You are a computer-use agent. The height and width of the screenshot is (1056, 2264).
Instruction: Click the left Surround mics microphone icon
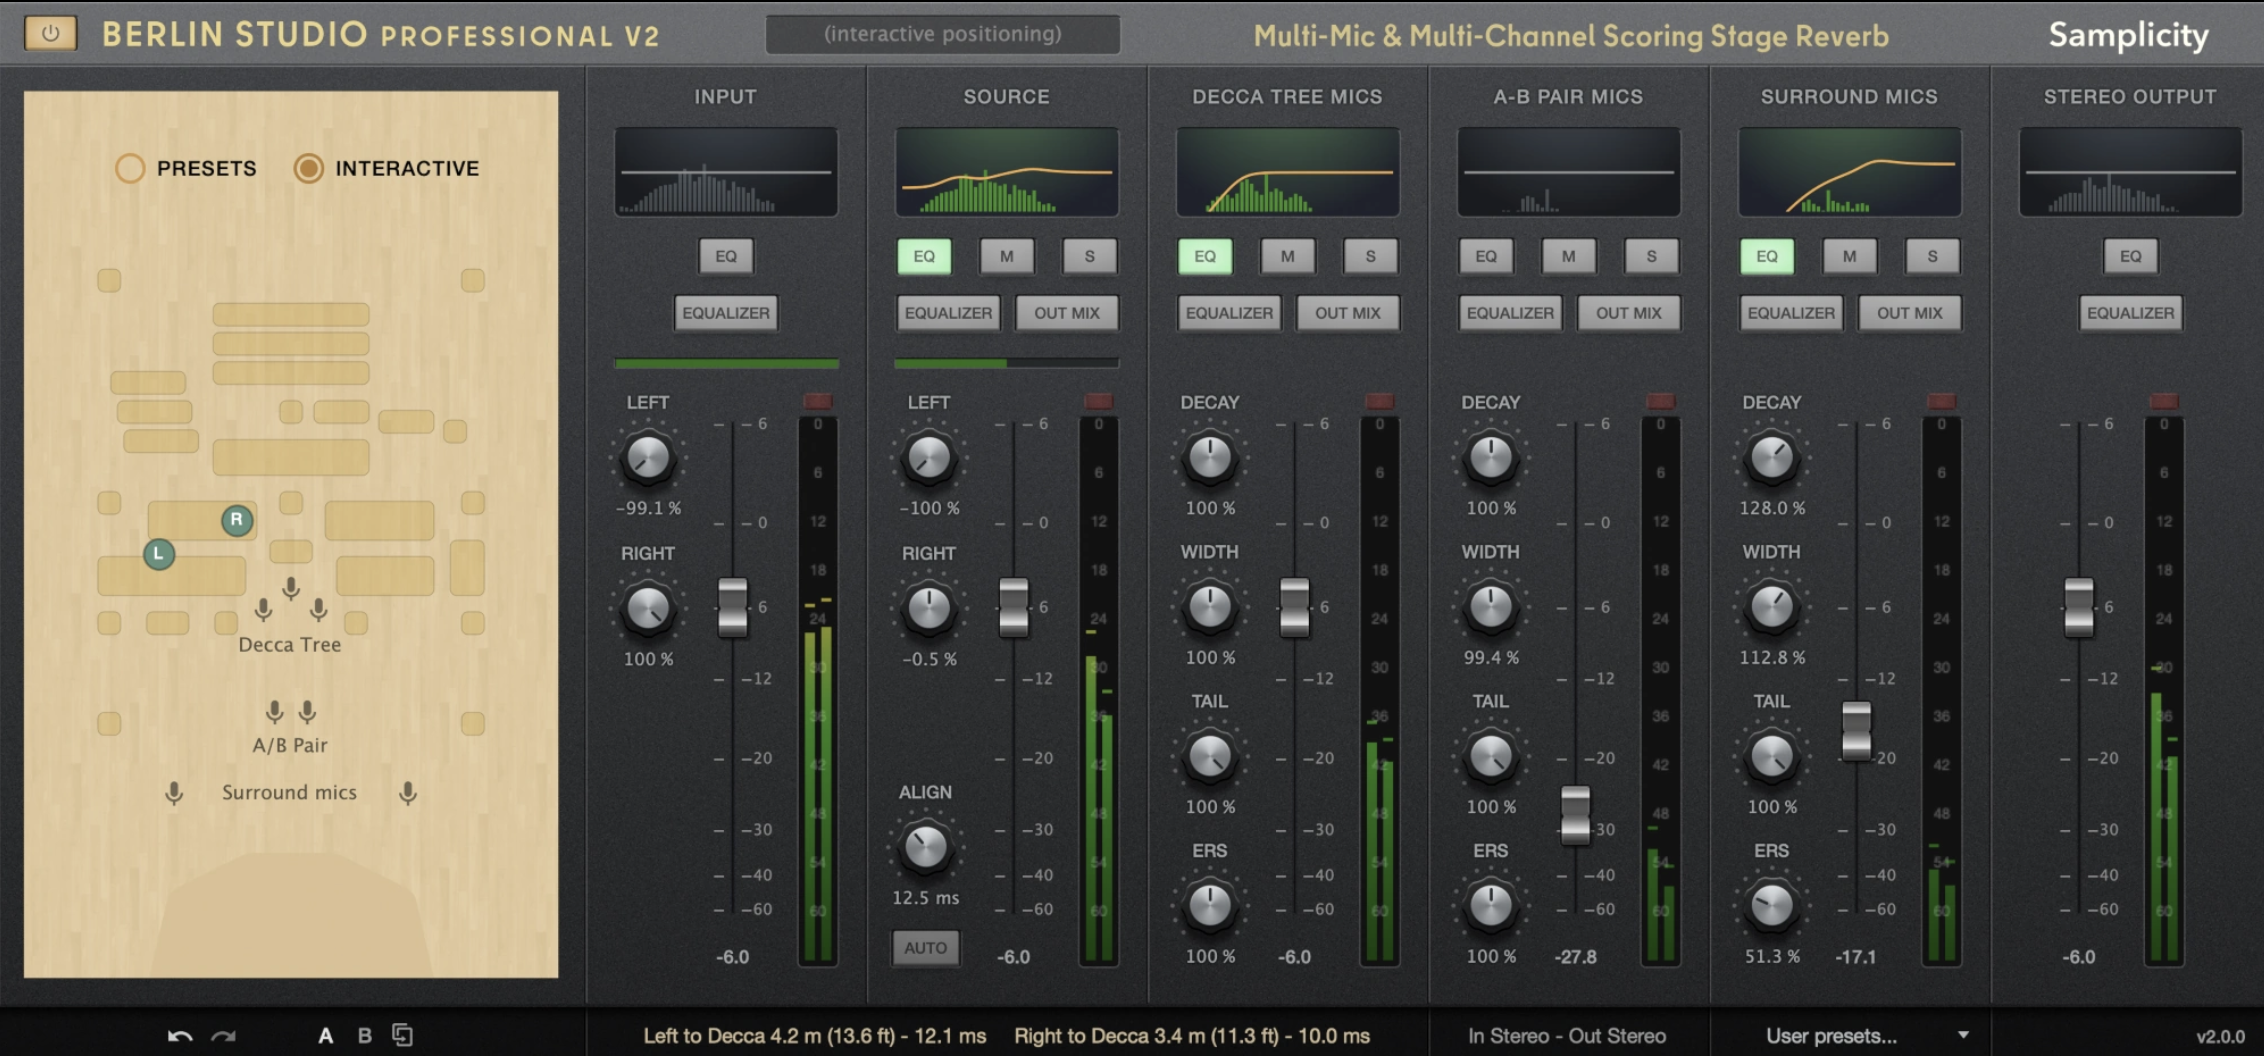175,791
